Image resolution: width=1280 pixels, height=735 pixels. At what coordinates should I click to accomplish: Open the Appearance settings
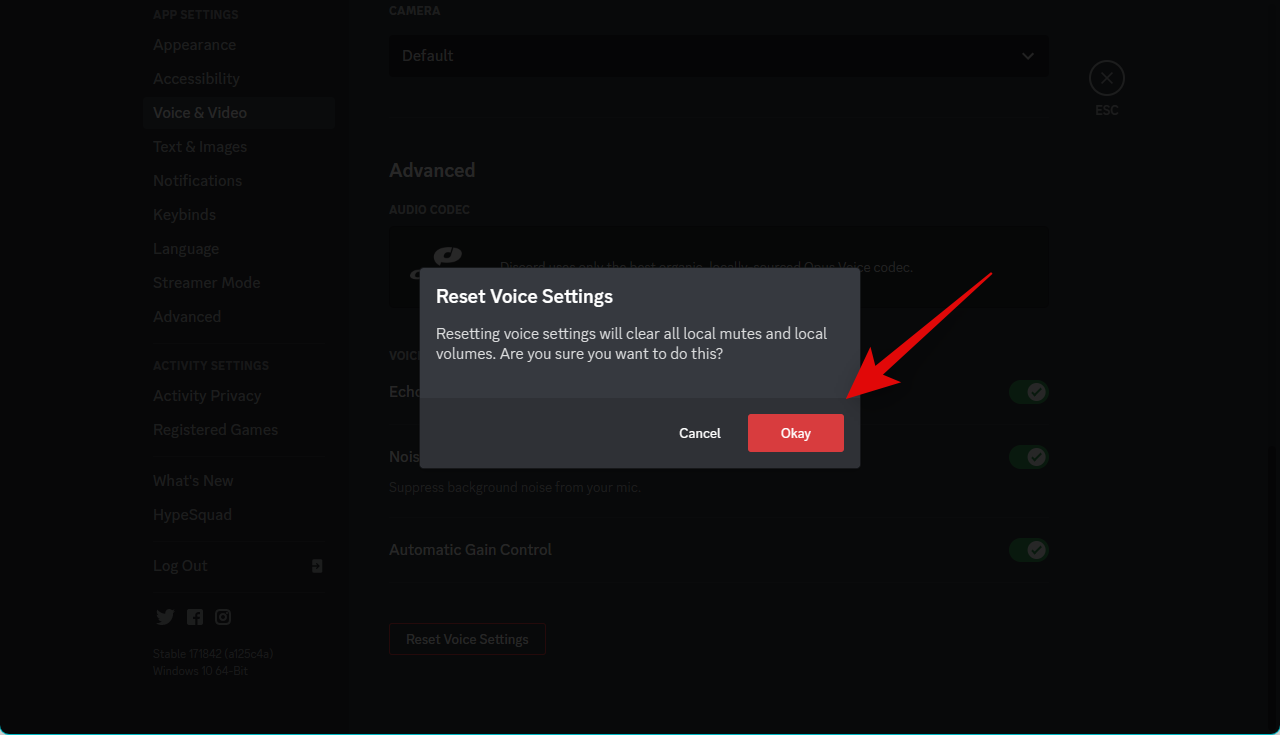(x=195, y=45)
